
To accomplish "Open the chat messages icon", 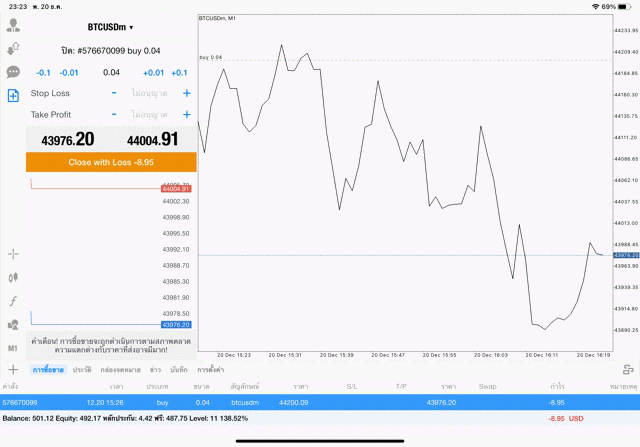I will 14,72.
